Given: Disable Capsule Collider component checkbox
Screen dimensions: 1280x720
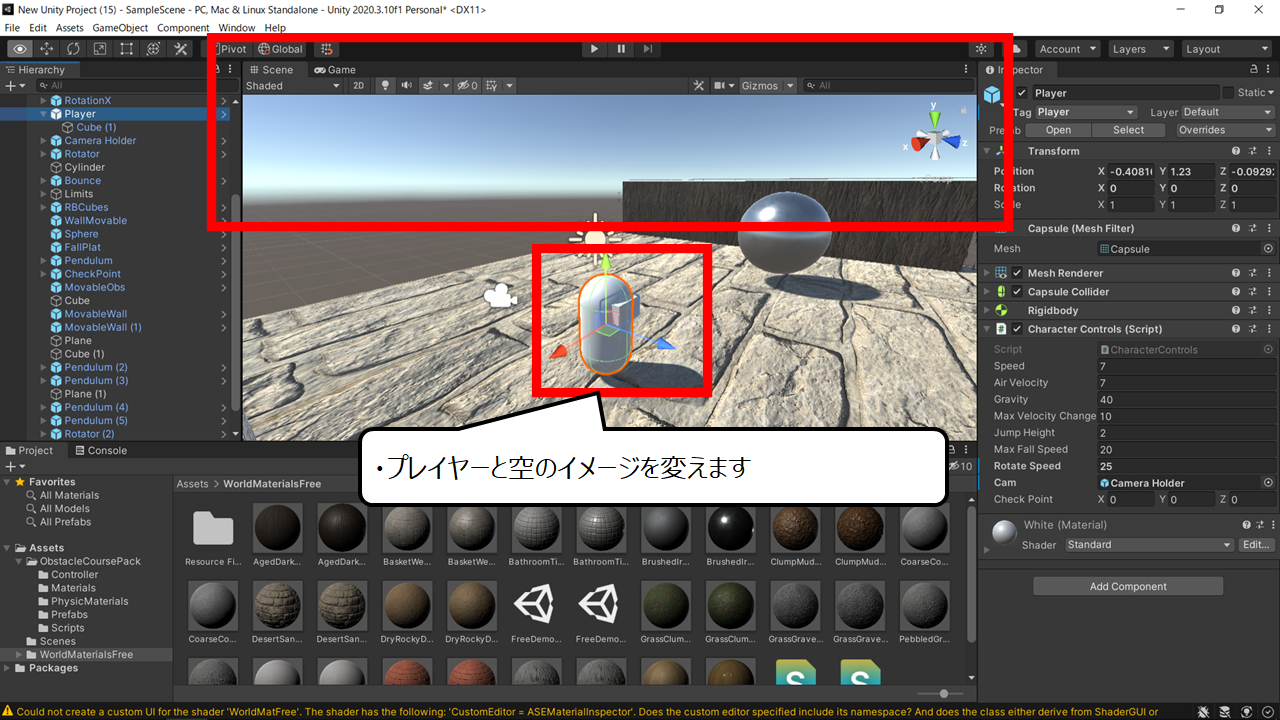Looking at the screenshot, I should click(x=1018, y=292).
